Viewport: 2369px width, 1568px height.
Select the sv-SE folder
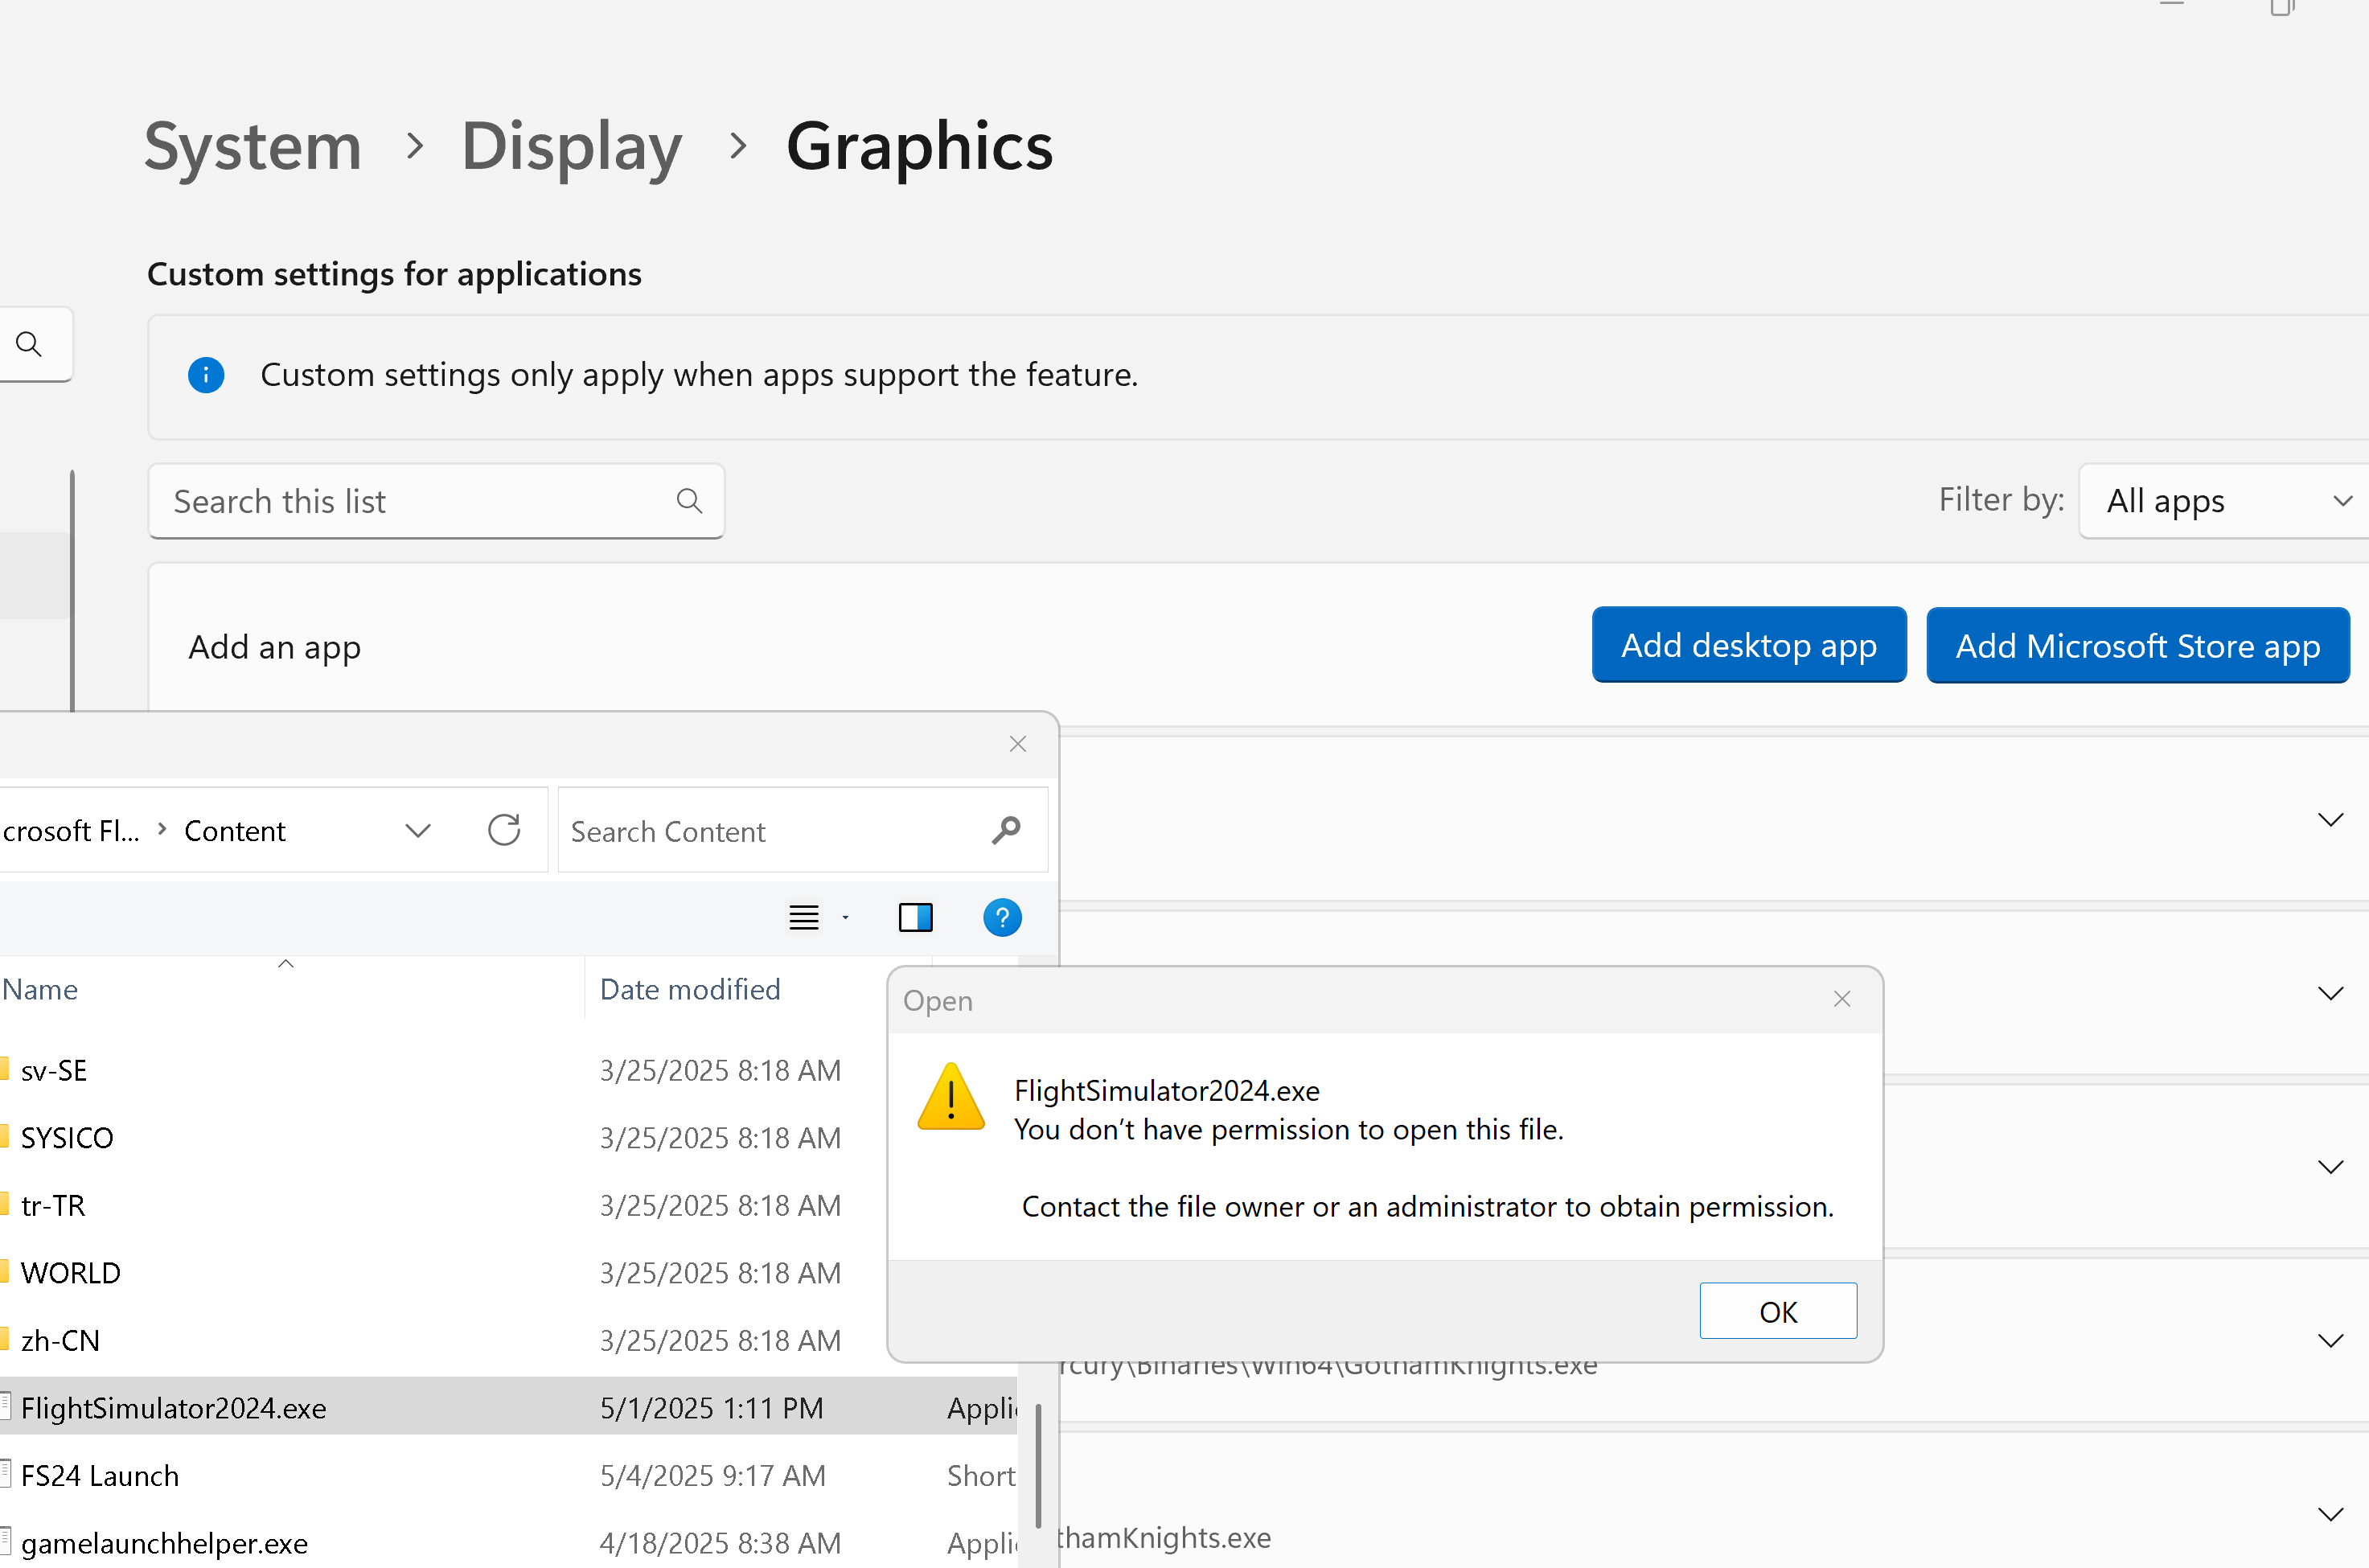tap(54, 1070)
